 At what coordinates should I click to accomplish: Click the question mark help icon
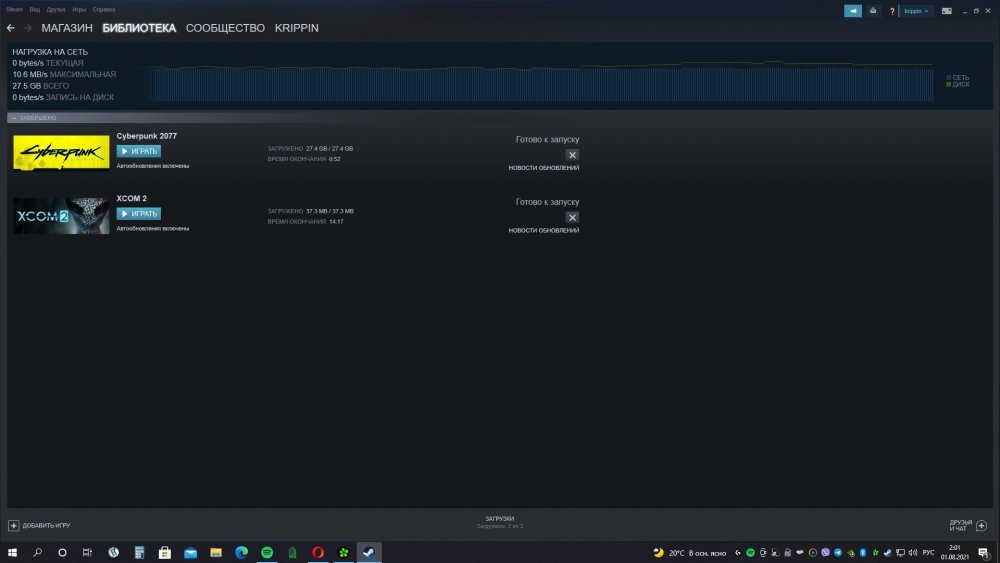[x=891, y=11]
